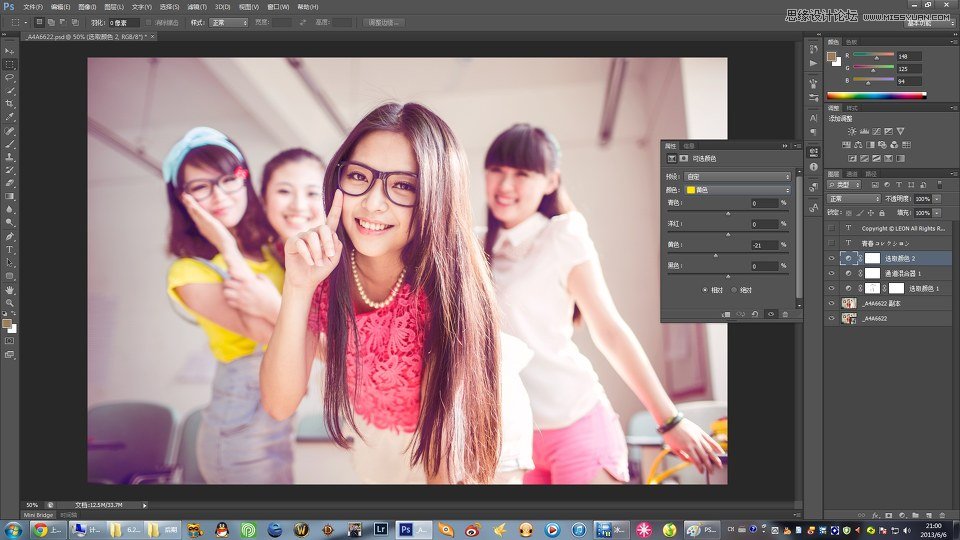This screenshot has width=960, height=540.
Task: Click the foreground color swatch in Color panel
Action: click(831, 56)
